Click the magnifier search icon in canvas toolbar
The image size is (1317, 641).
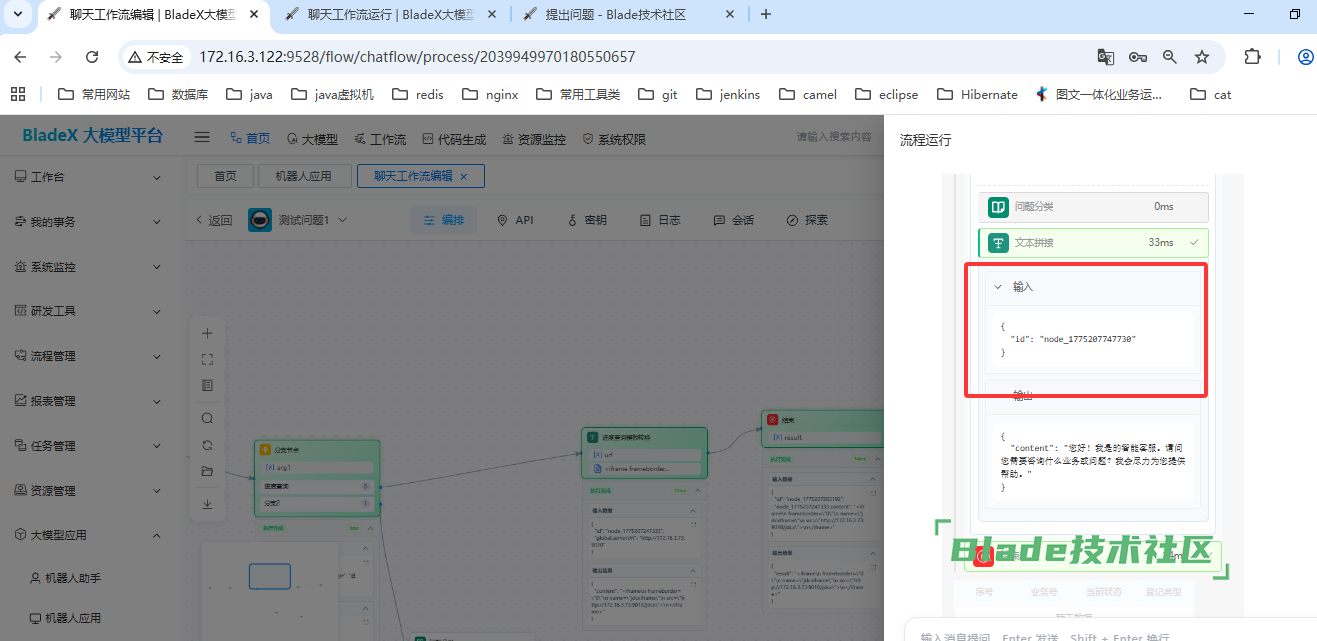[x=207, y=419]
